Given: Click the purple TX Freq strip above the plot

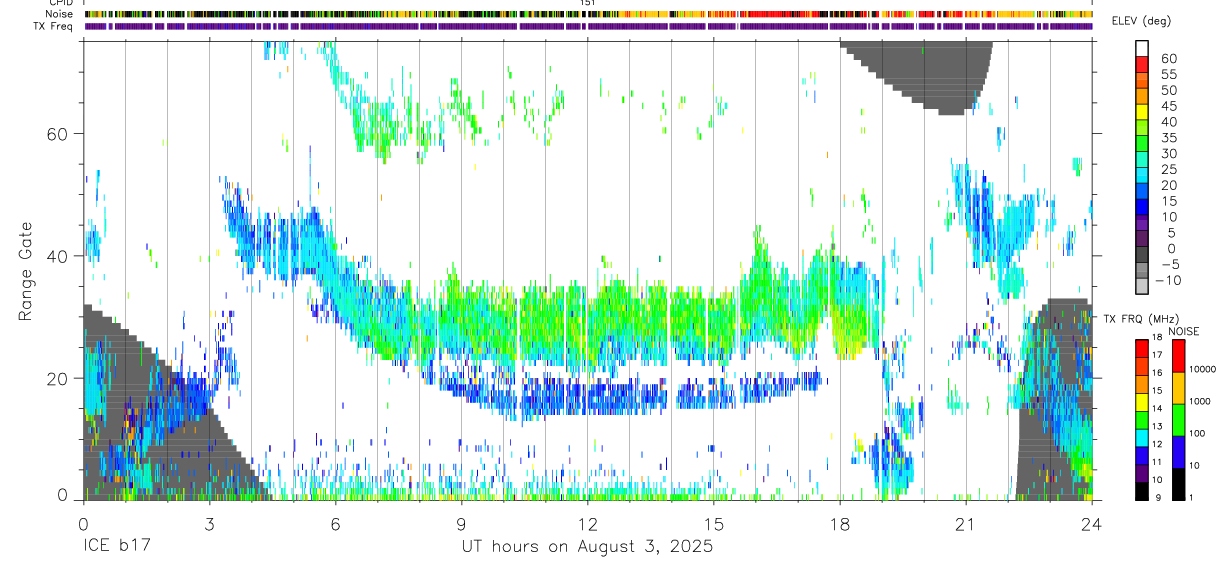Looking at the screenshot, I should pyautogui.click(x=588, y=26).
